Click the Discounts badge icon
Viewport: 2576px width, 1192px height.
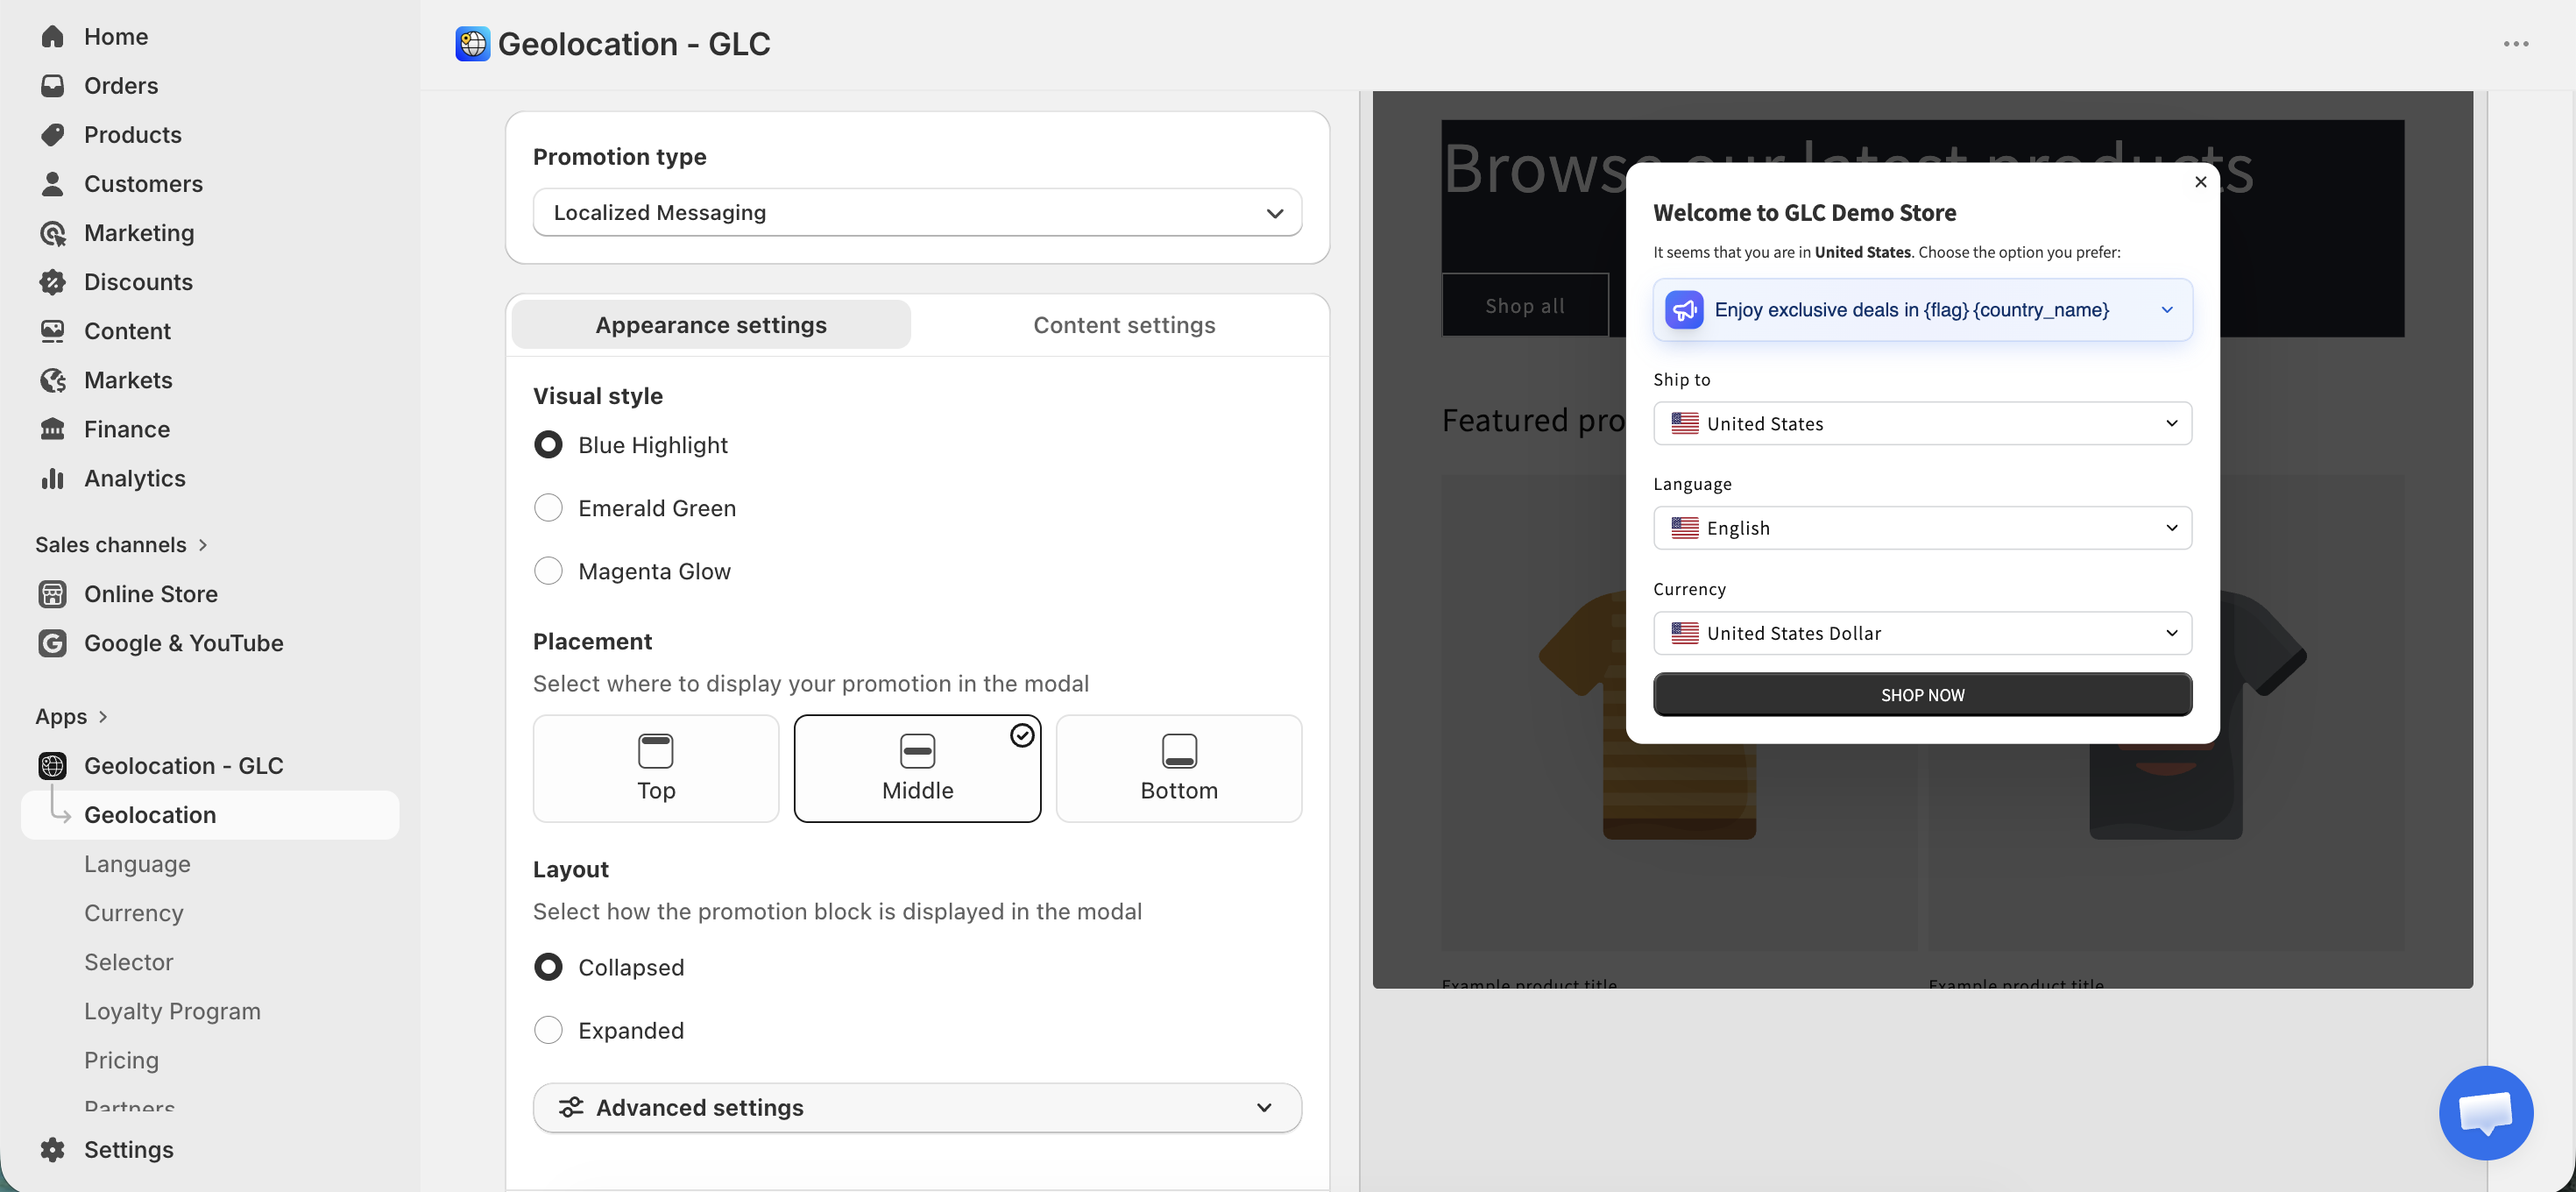52,282
